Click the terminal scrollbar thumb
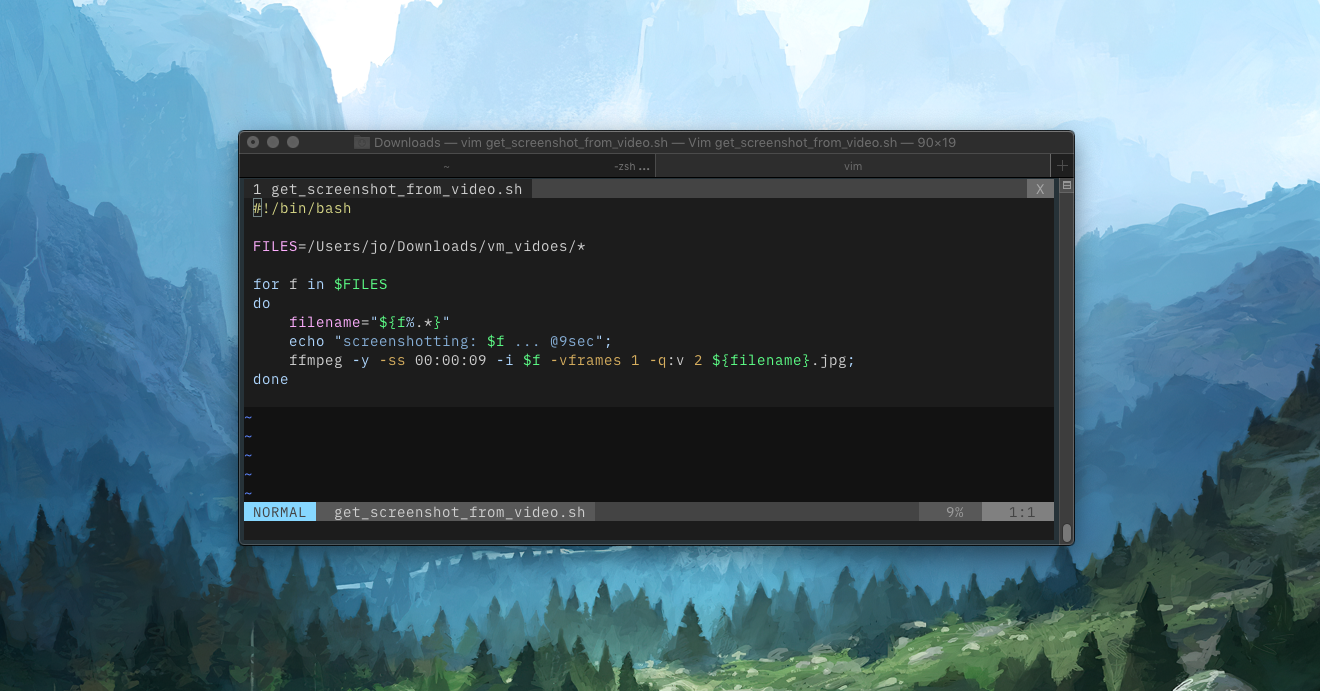The image size is (1320, 691). coord(1066,532)
